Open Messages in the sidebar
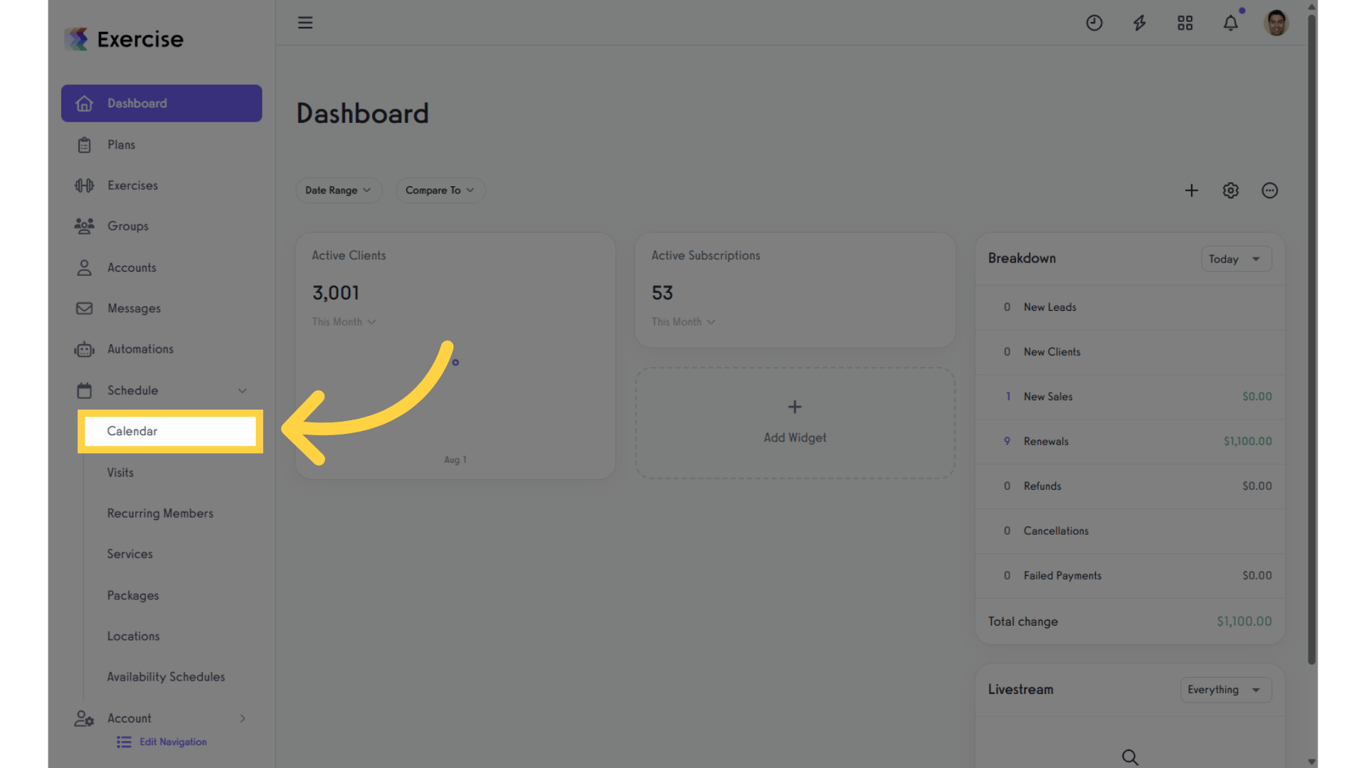Image resolution: width=1366 pixels, height=768 pixels. point(134,308)
